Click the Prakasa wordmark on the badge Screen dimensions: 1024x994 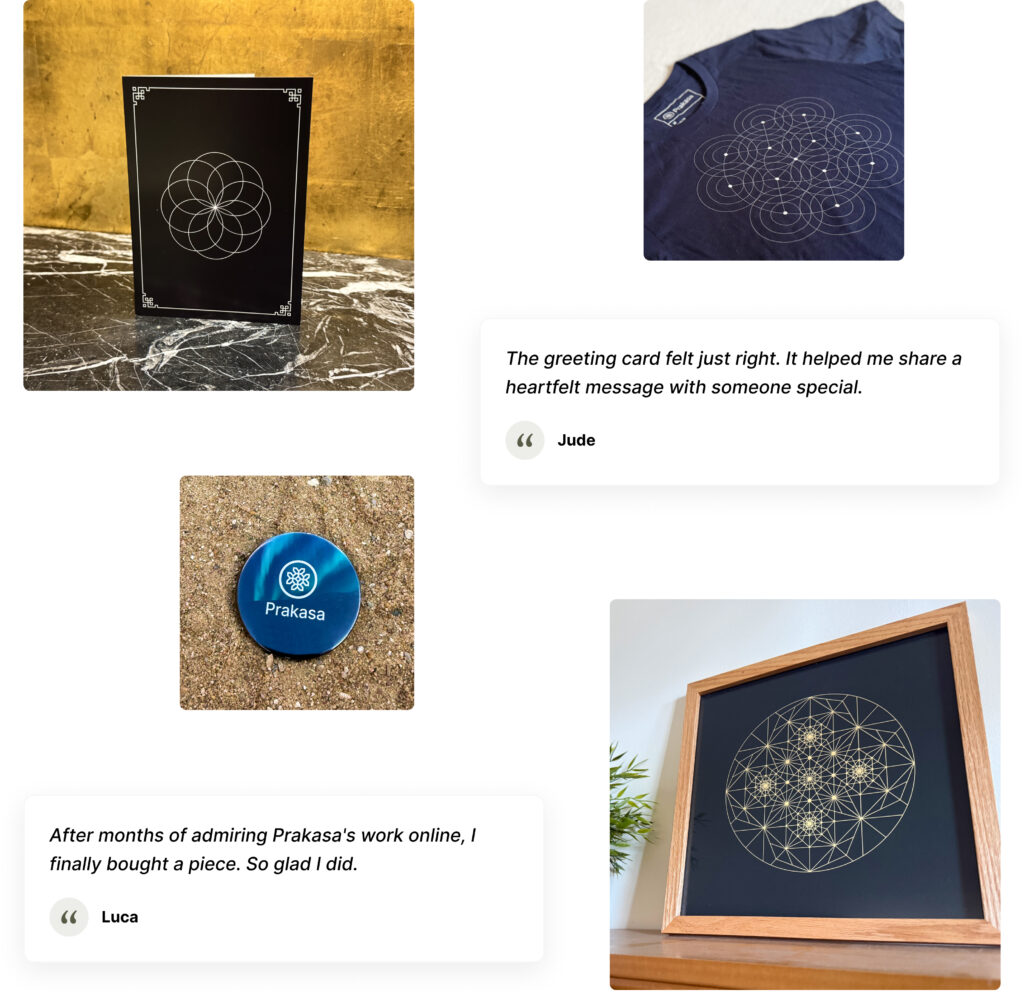click(x=295, y=611)
